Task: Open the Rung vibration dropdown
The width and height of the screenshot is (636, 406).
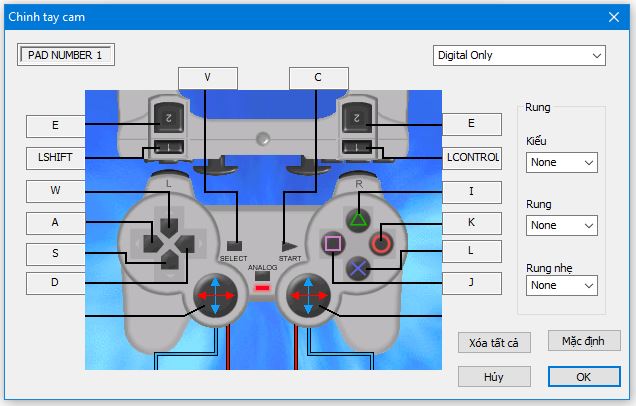Action: coord(561,226)
